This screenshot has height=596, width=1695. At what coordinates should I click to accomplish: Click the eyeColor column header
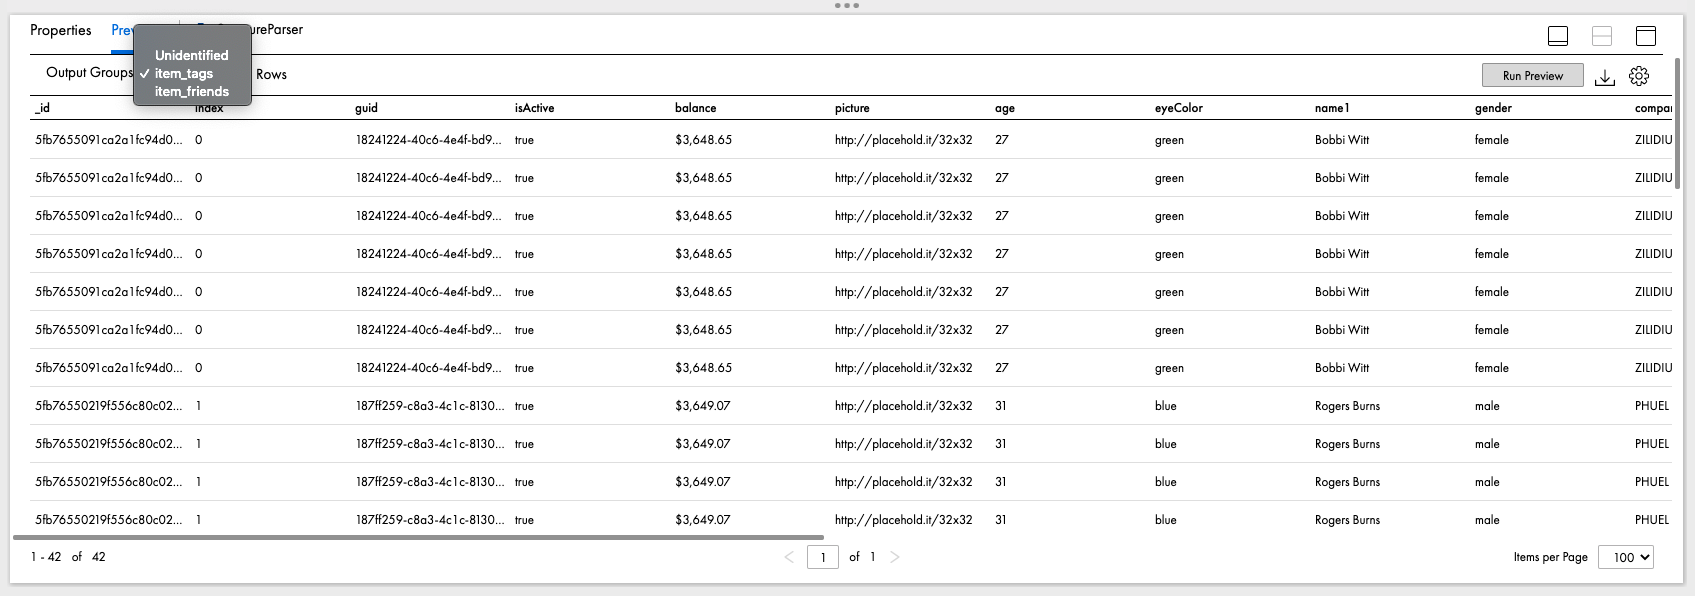pyautogui.click(x=1178, y=108)
